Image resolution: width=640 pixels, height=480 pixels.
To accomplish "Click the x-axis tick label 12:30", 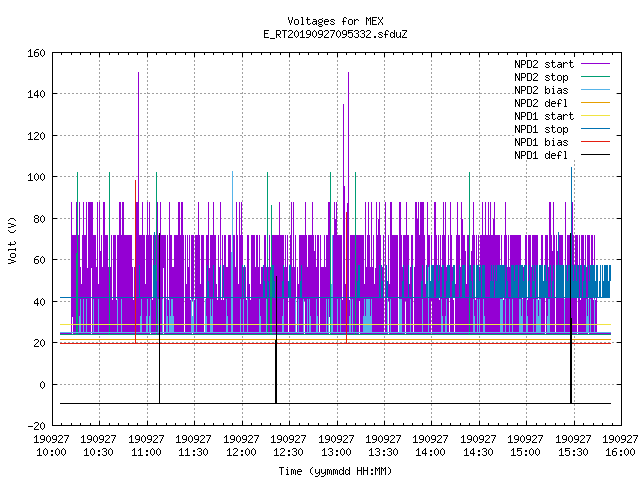I will click(288, 452).
